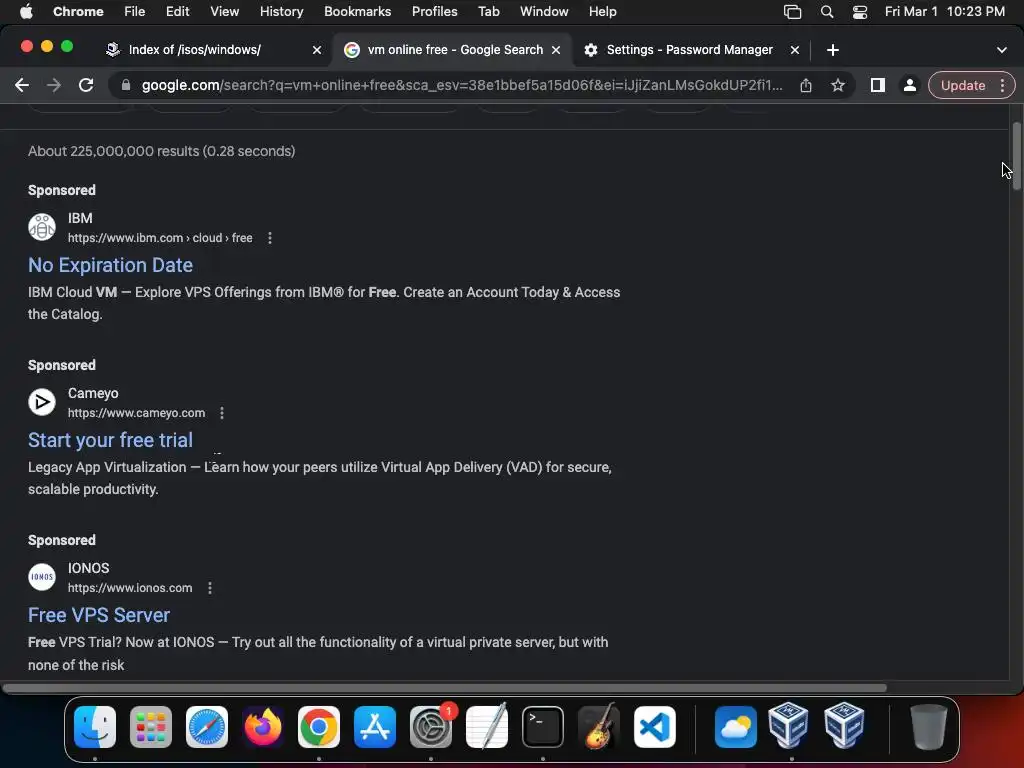Image resolution: width=1024 pixels, height=768 pixels.
Task: View site information lock icon
Action: tap(126, 85)
